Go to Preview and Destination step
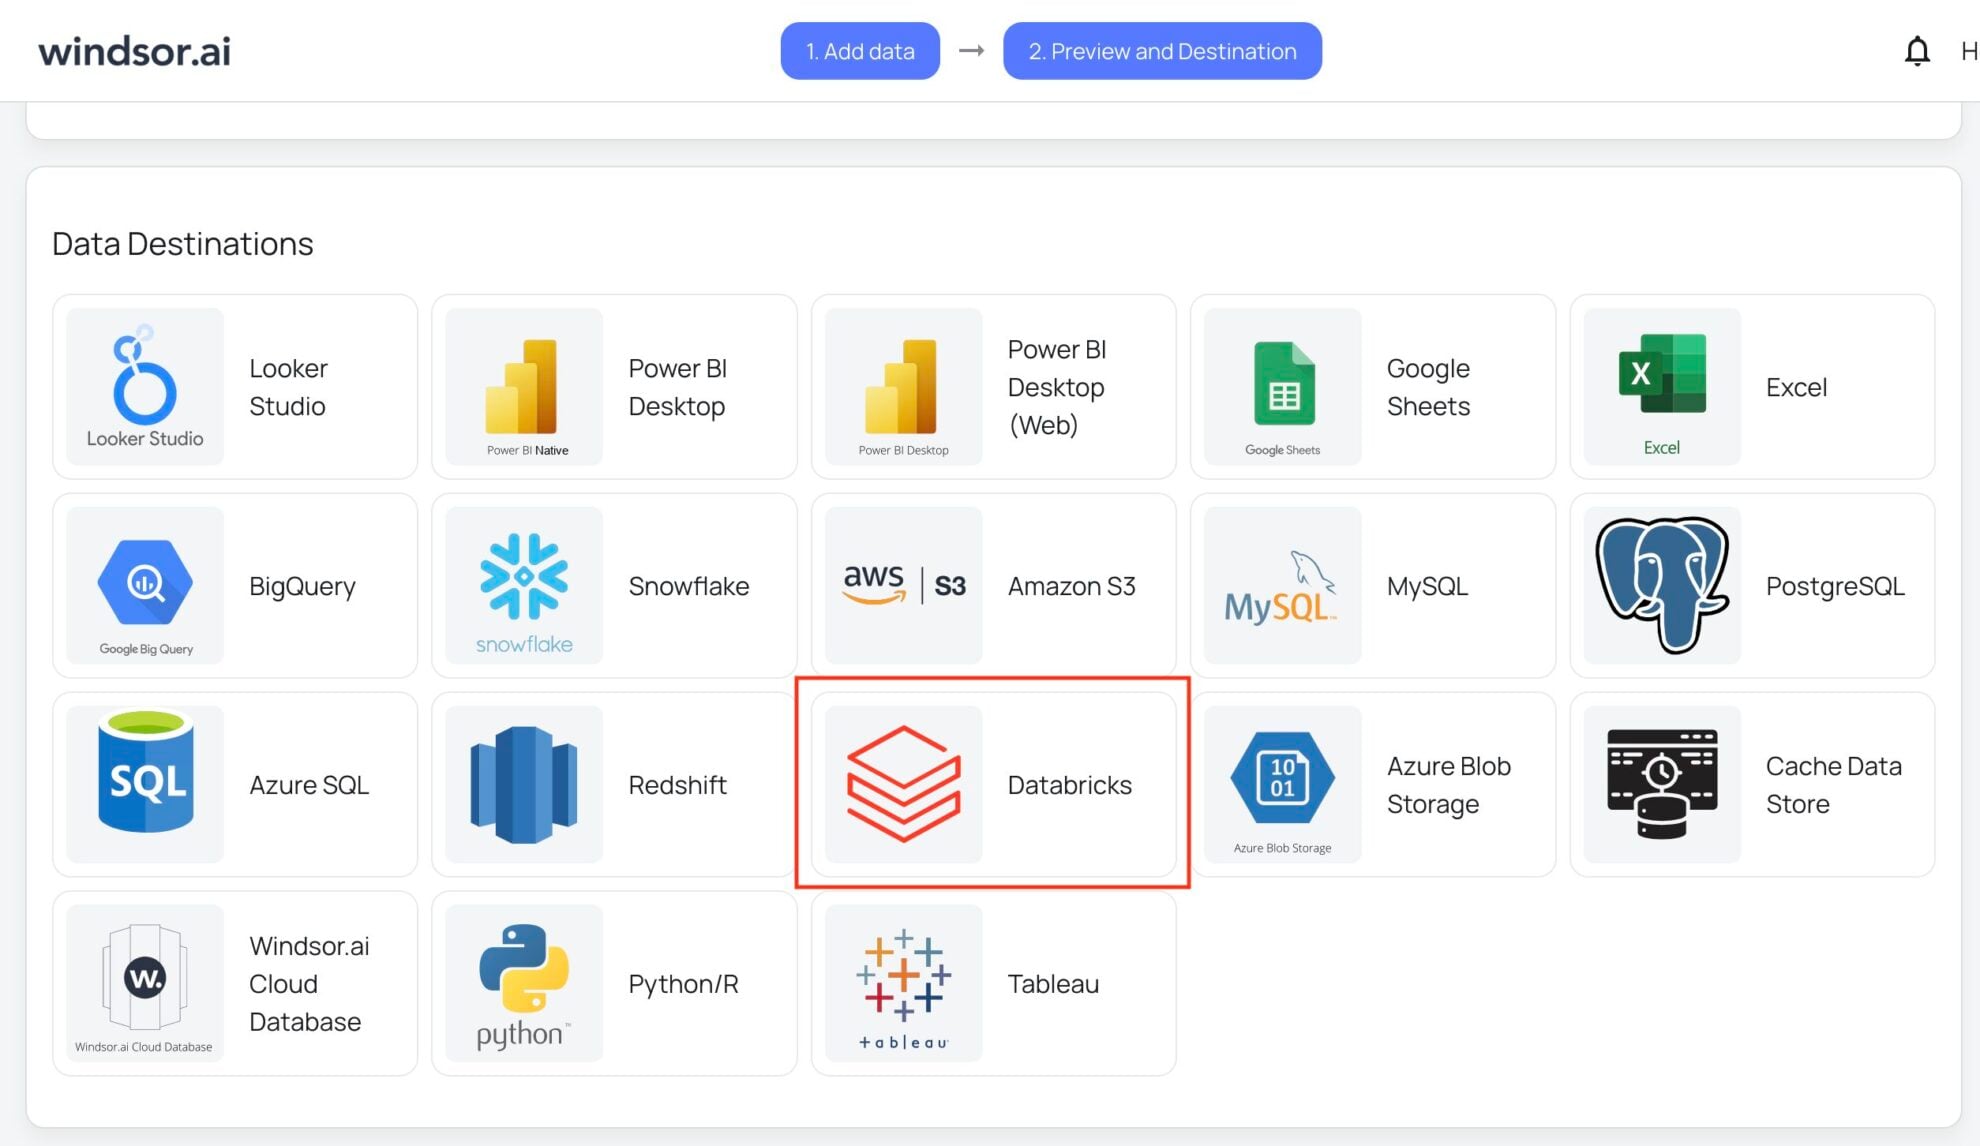 pyautogui.click(x=1161, y=50)
